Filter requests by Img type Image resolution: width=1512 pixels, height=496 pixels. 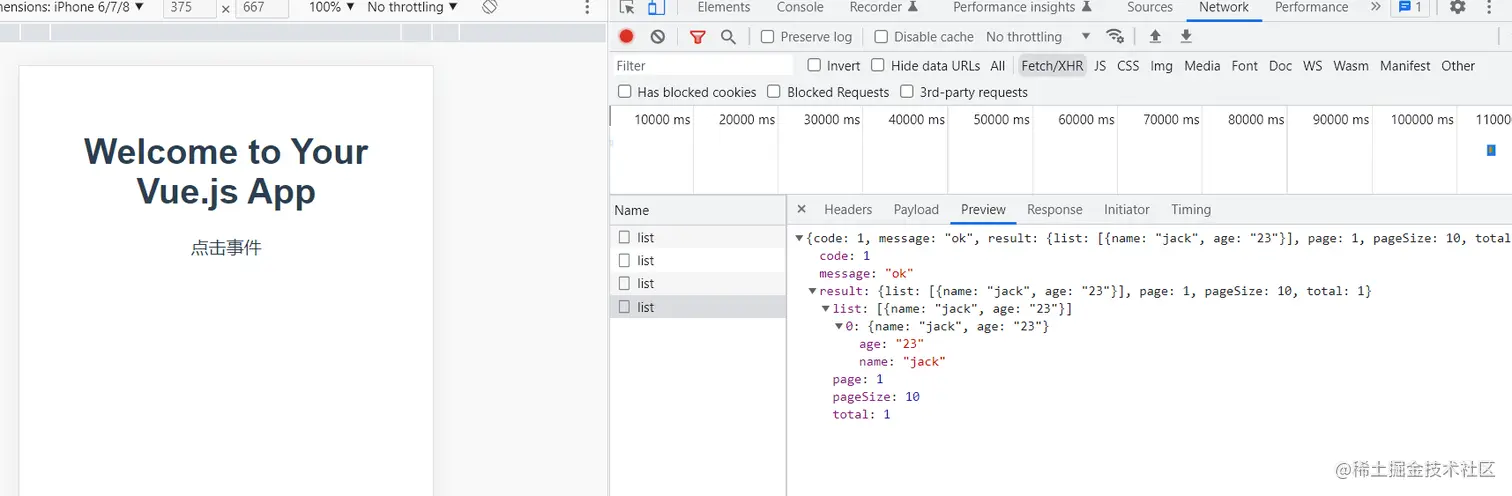click(1161, 65)
